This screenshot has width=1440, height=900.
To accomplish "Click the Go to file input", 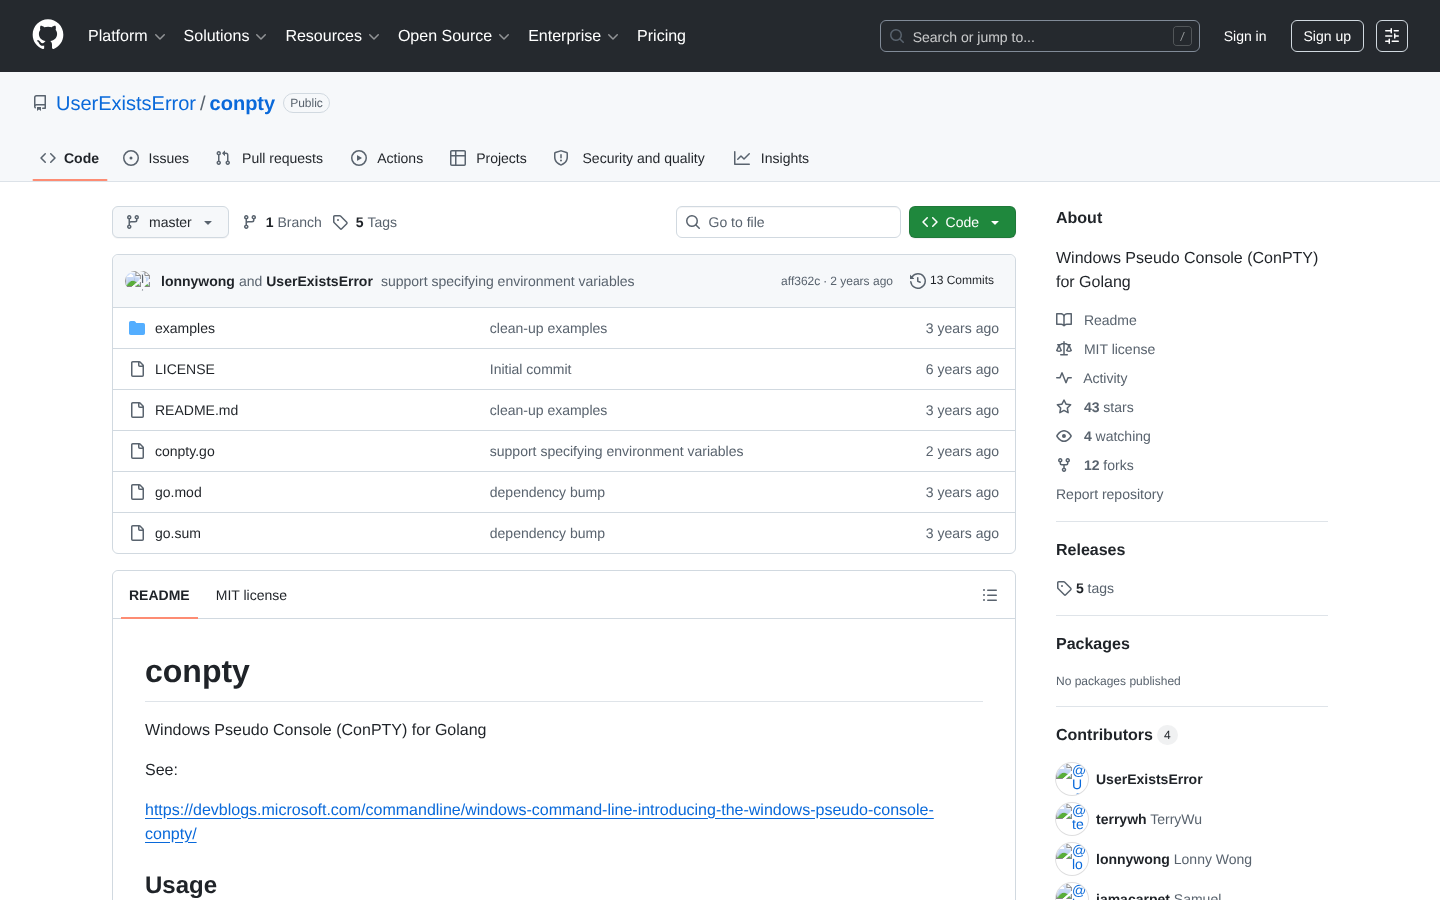I will (x=788, y=222).
